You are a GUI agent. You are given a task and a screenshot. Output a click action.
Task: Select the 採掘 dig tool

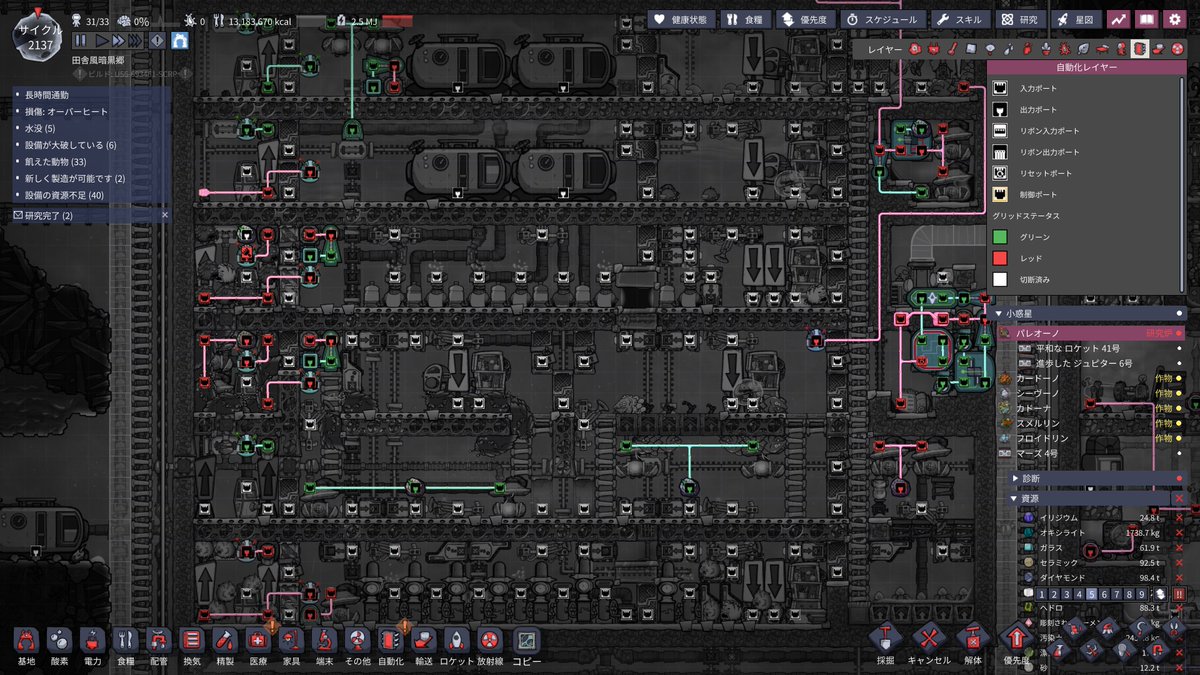click(x=886, y=642)
